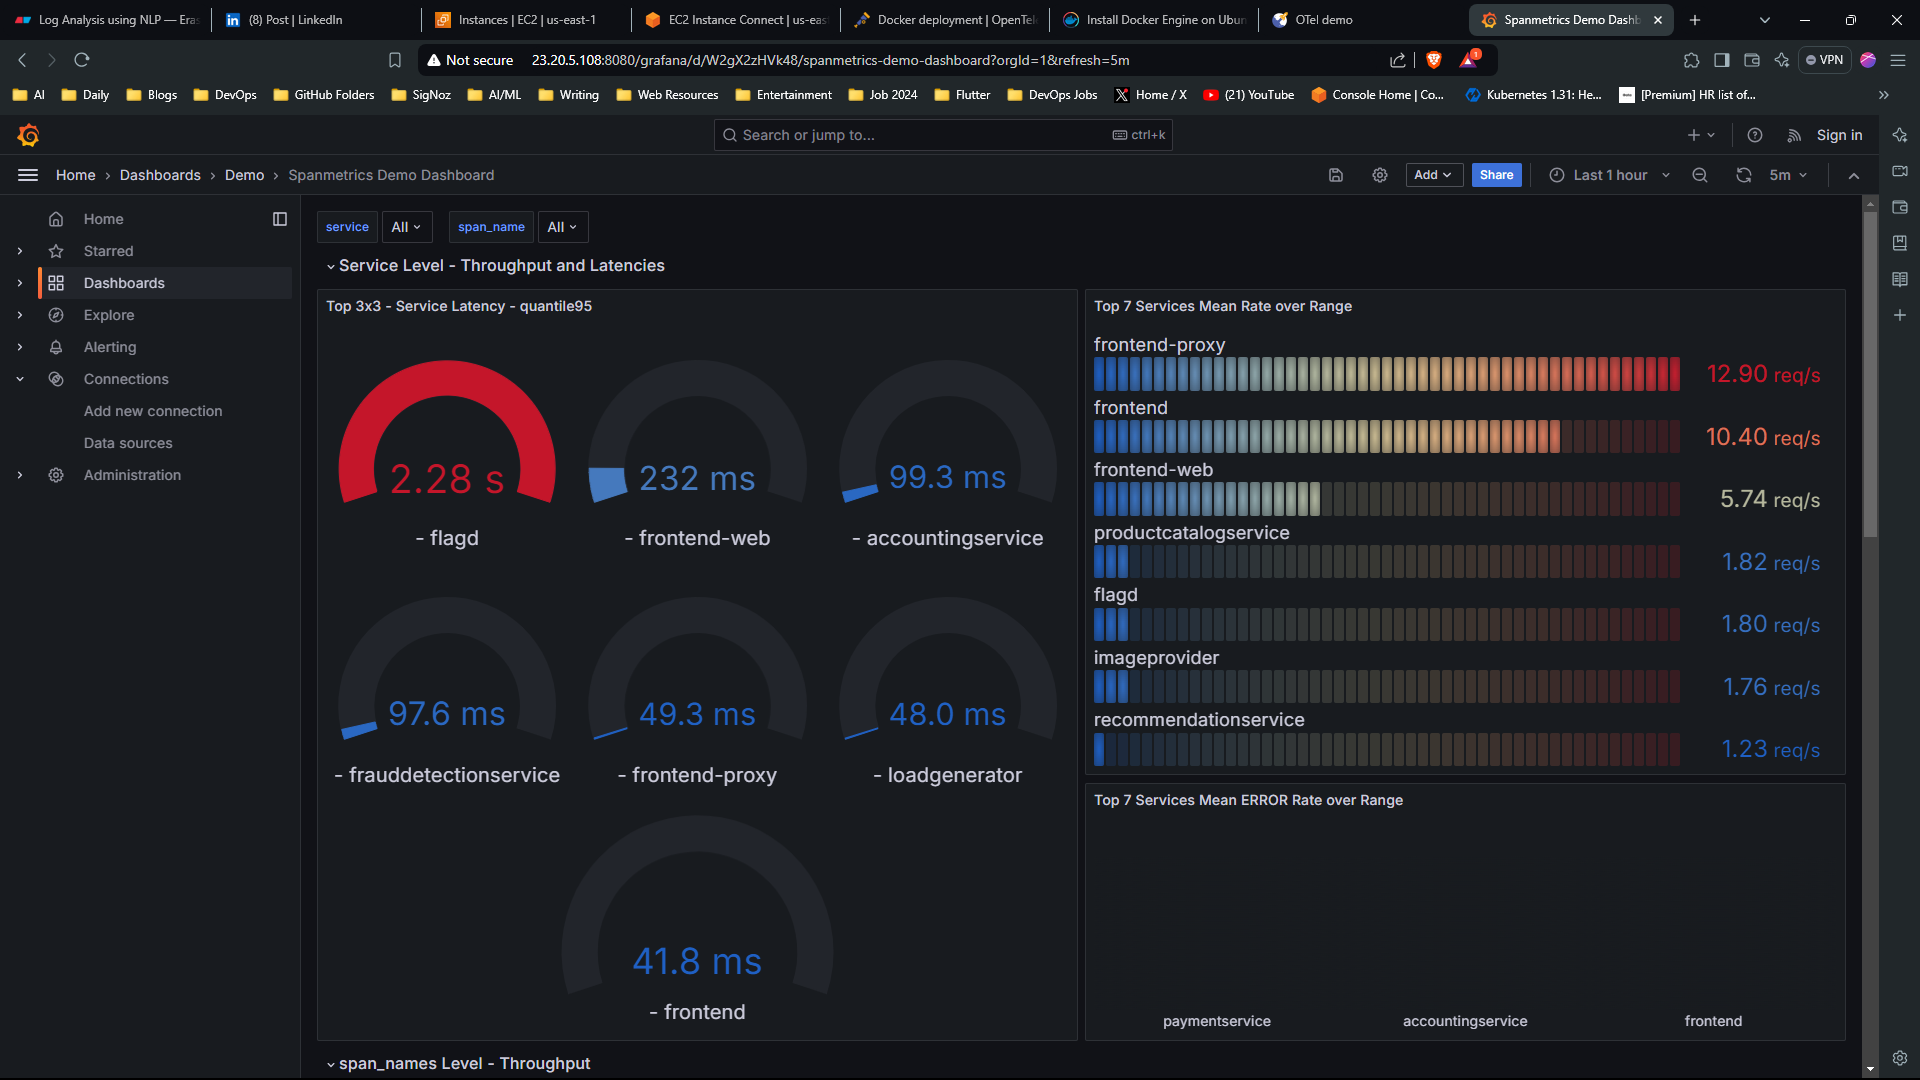Screen dimensions: 1920x1080
Task: Collapse the Connections sidebar section
Action: [x=20, y=379]
